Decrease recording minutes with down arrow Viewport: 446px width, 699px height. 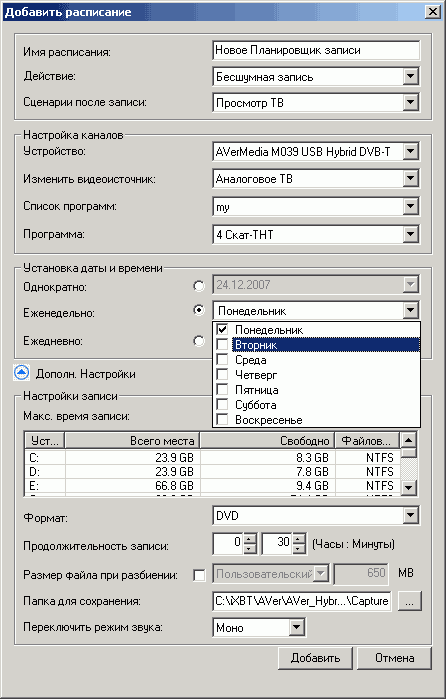(x=300, y=549)
